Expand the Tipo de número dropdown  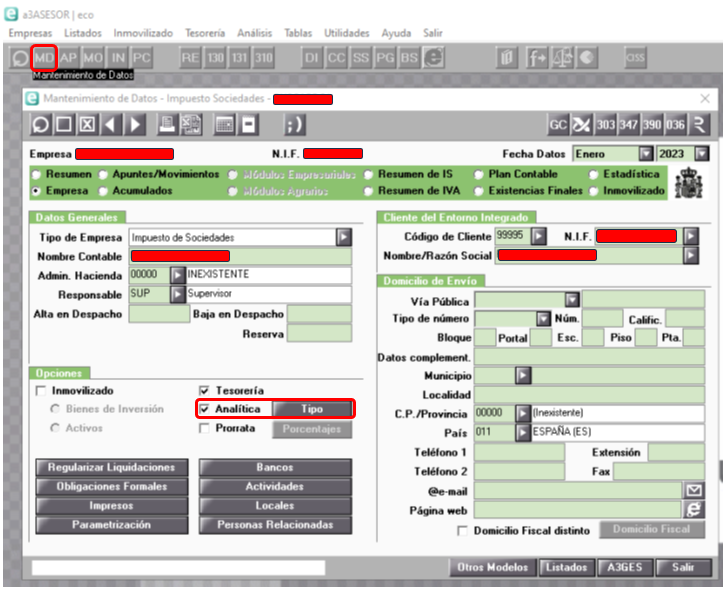[543, 319]
